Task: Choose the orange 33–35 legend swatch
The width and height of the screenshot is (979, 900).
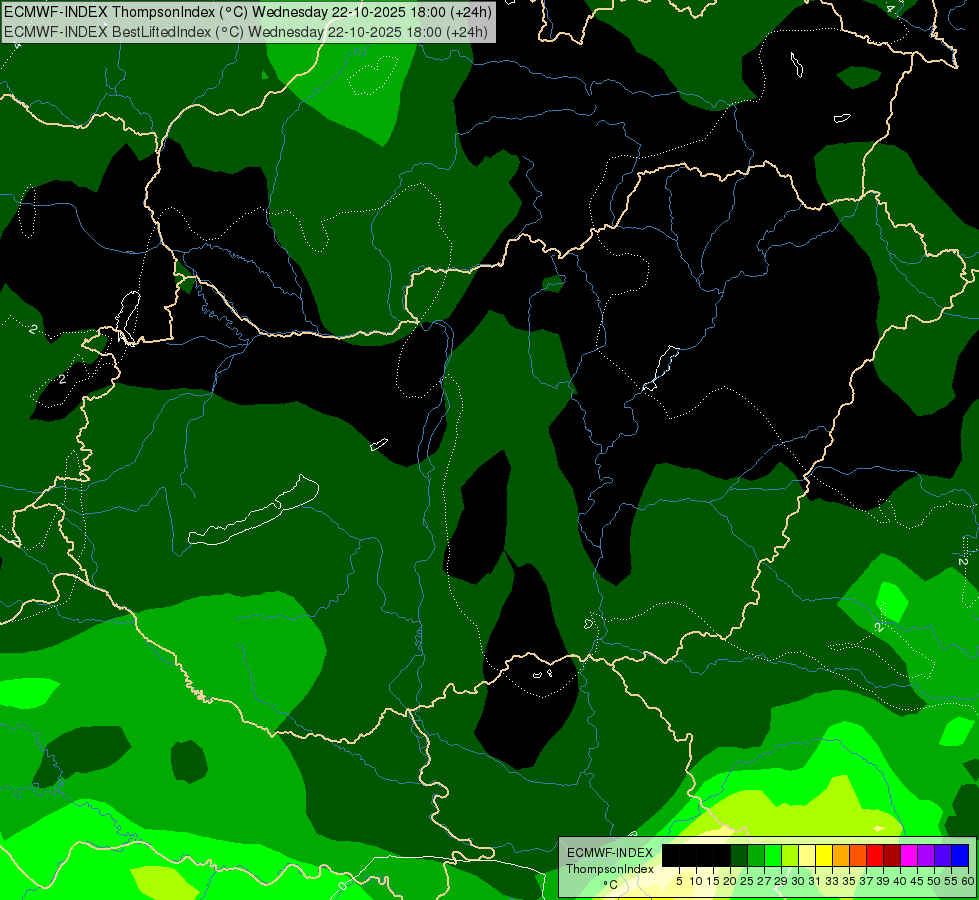Action: 841,855
